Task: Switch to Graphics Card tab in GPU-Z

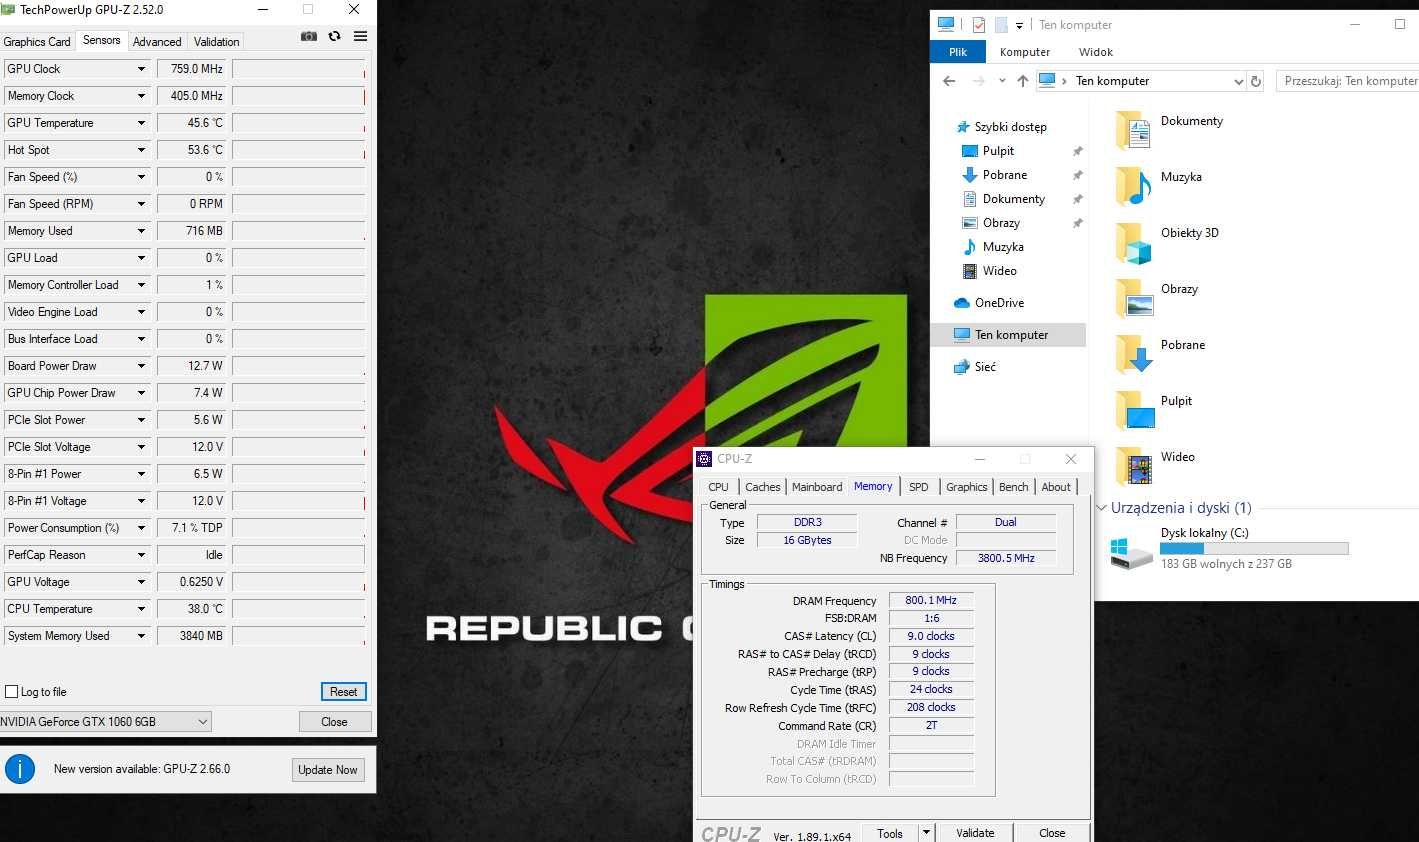Action: pos(37,42)
